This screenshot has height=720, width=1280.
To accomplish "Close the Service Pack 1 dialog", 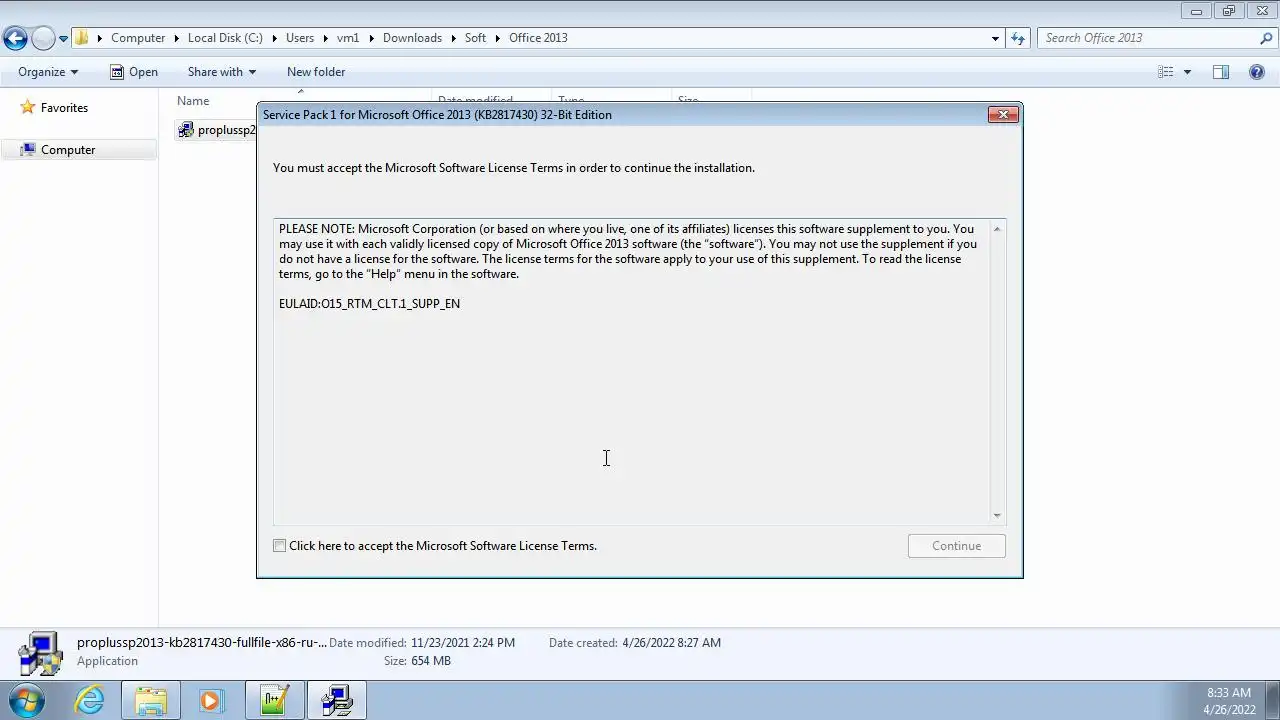I will click(x=1003, y=115).
